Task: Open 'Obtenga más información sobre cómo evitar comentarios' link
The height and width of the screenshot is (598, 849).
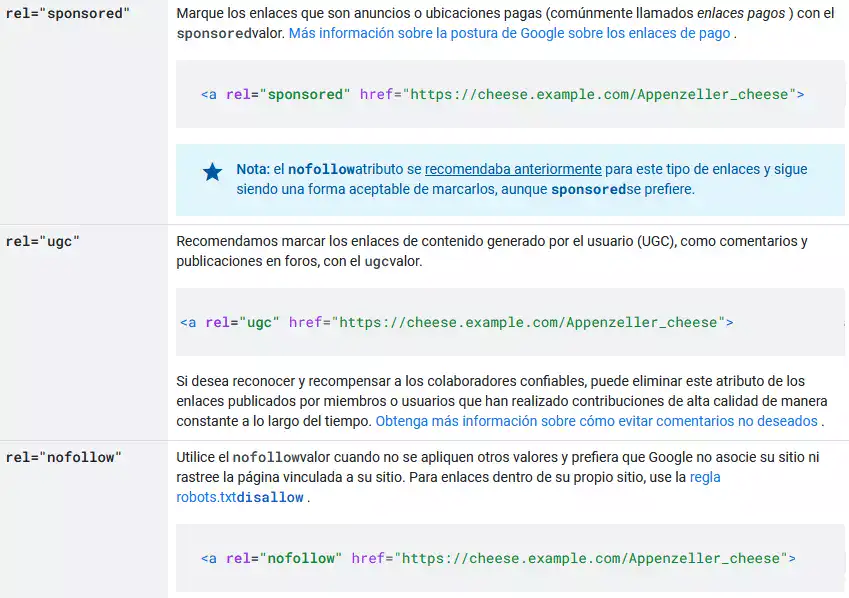Action: (x=597, y=421)
